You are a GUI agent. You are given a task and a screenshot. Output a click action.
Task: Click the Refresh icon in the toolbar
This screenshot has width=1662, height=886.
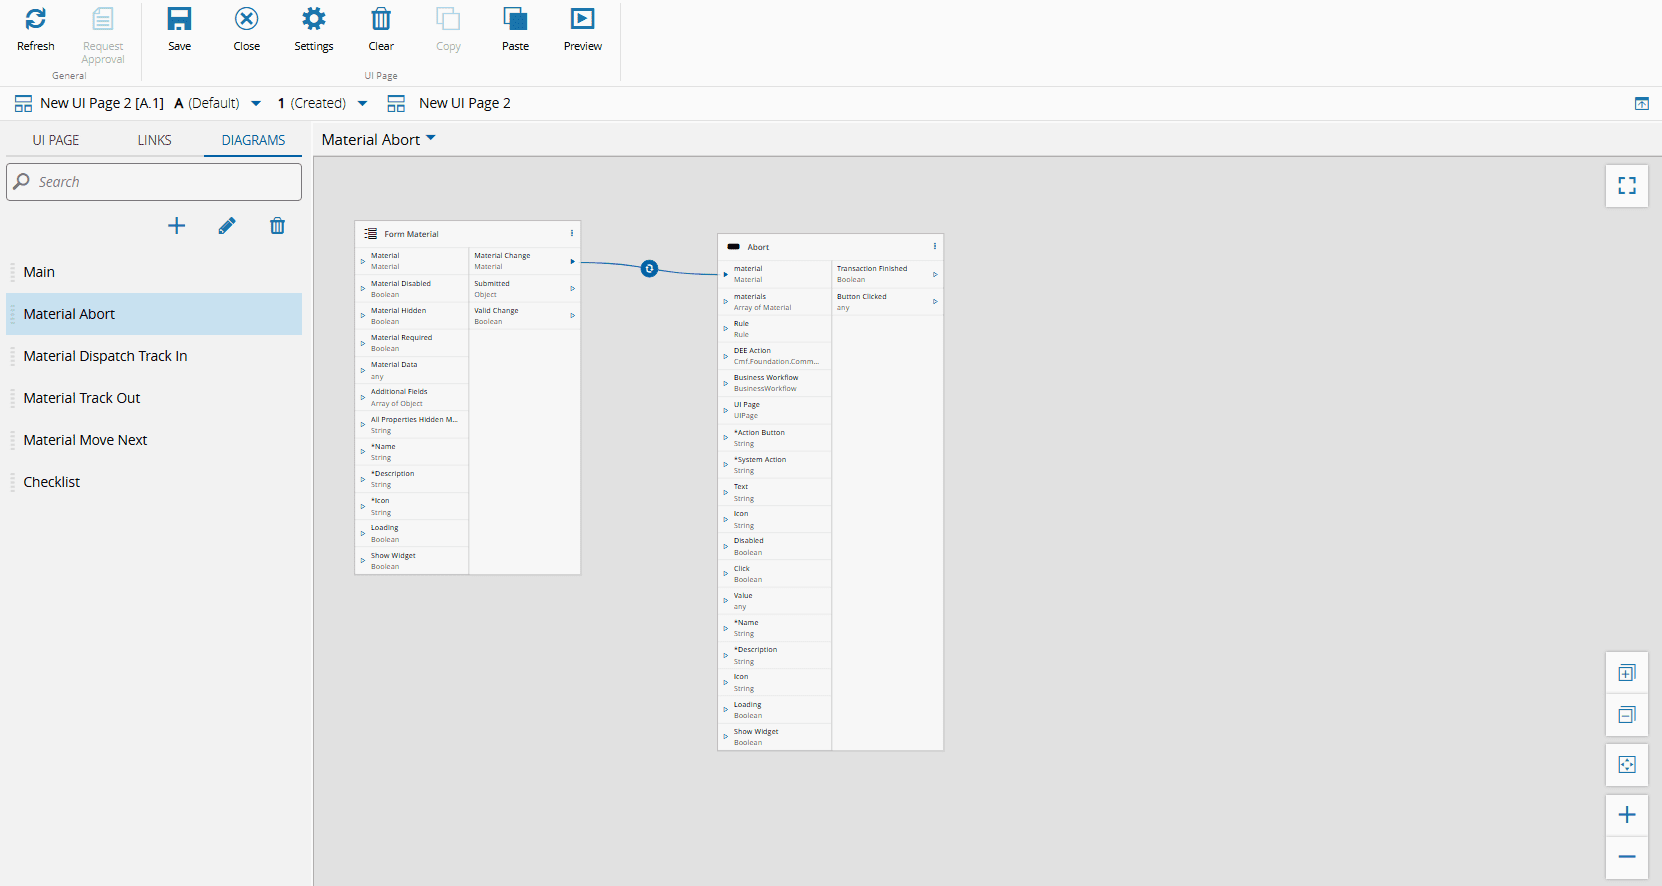pos(36,20)
